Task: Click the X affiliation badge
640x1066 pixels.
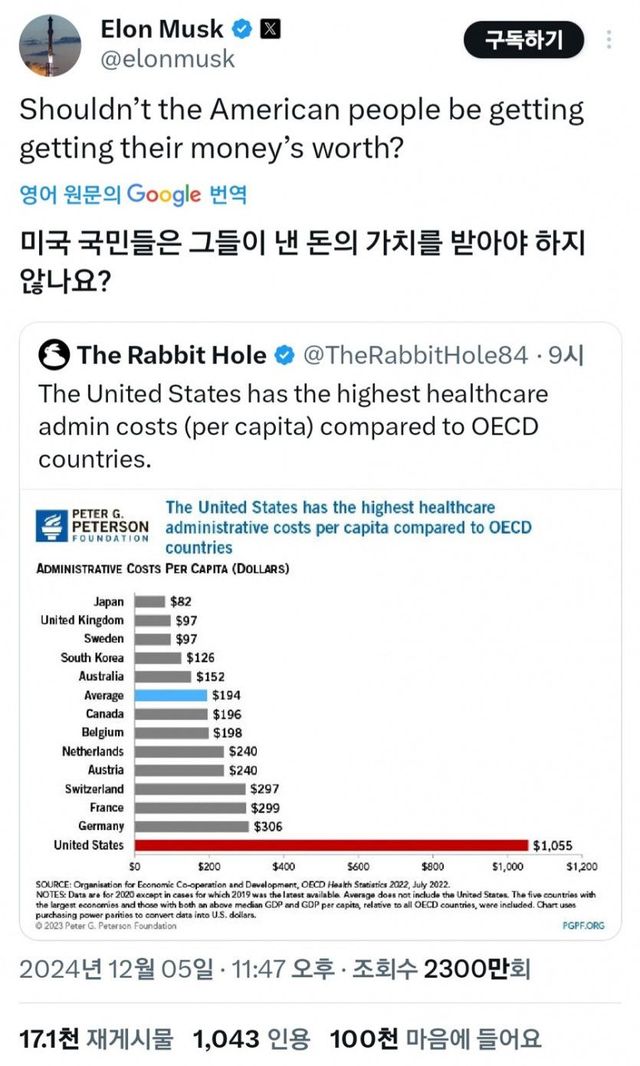Action: click(x=270, y=29)
